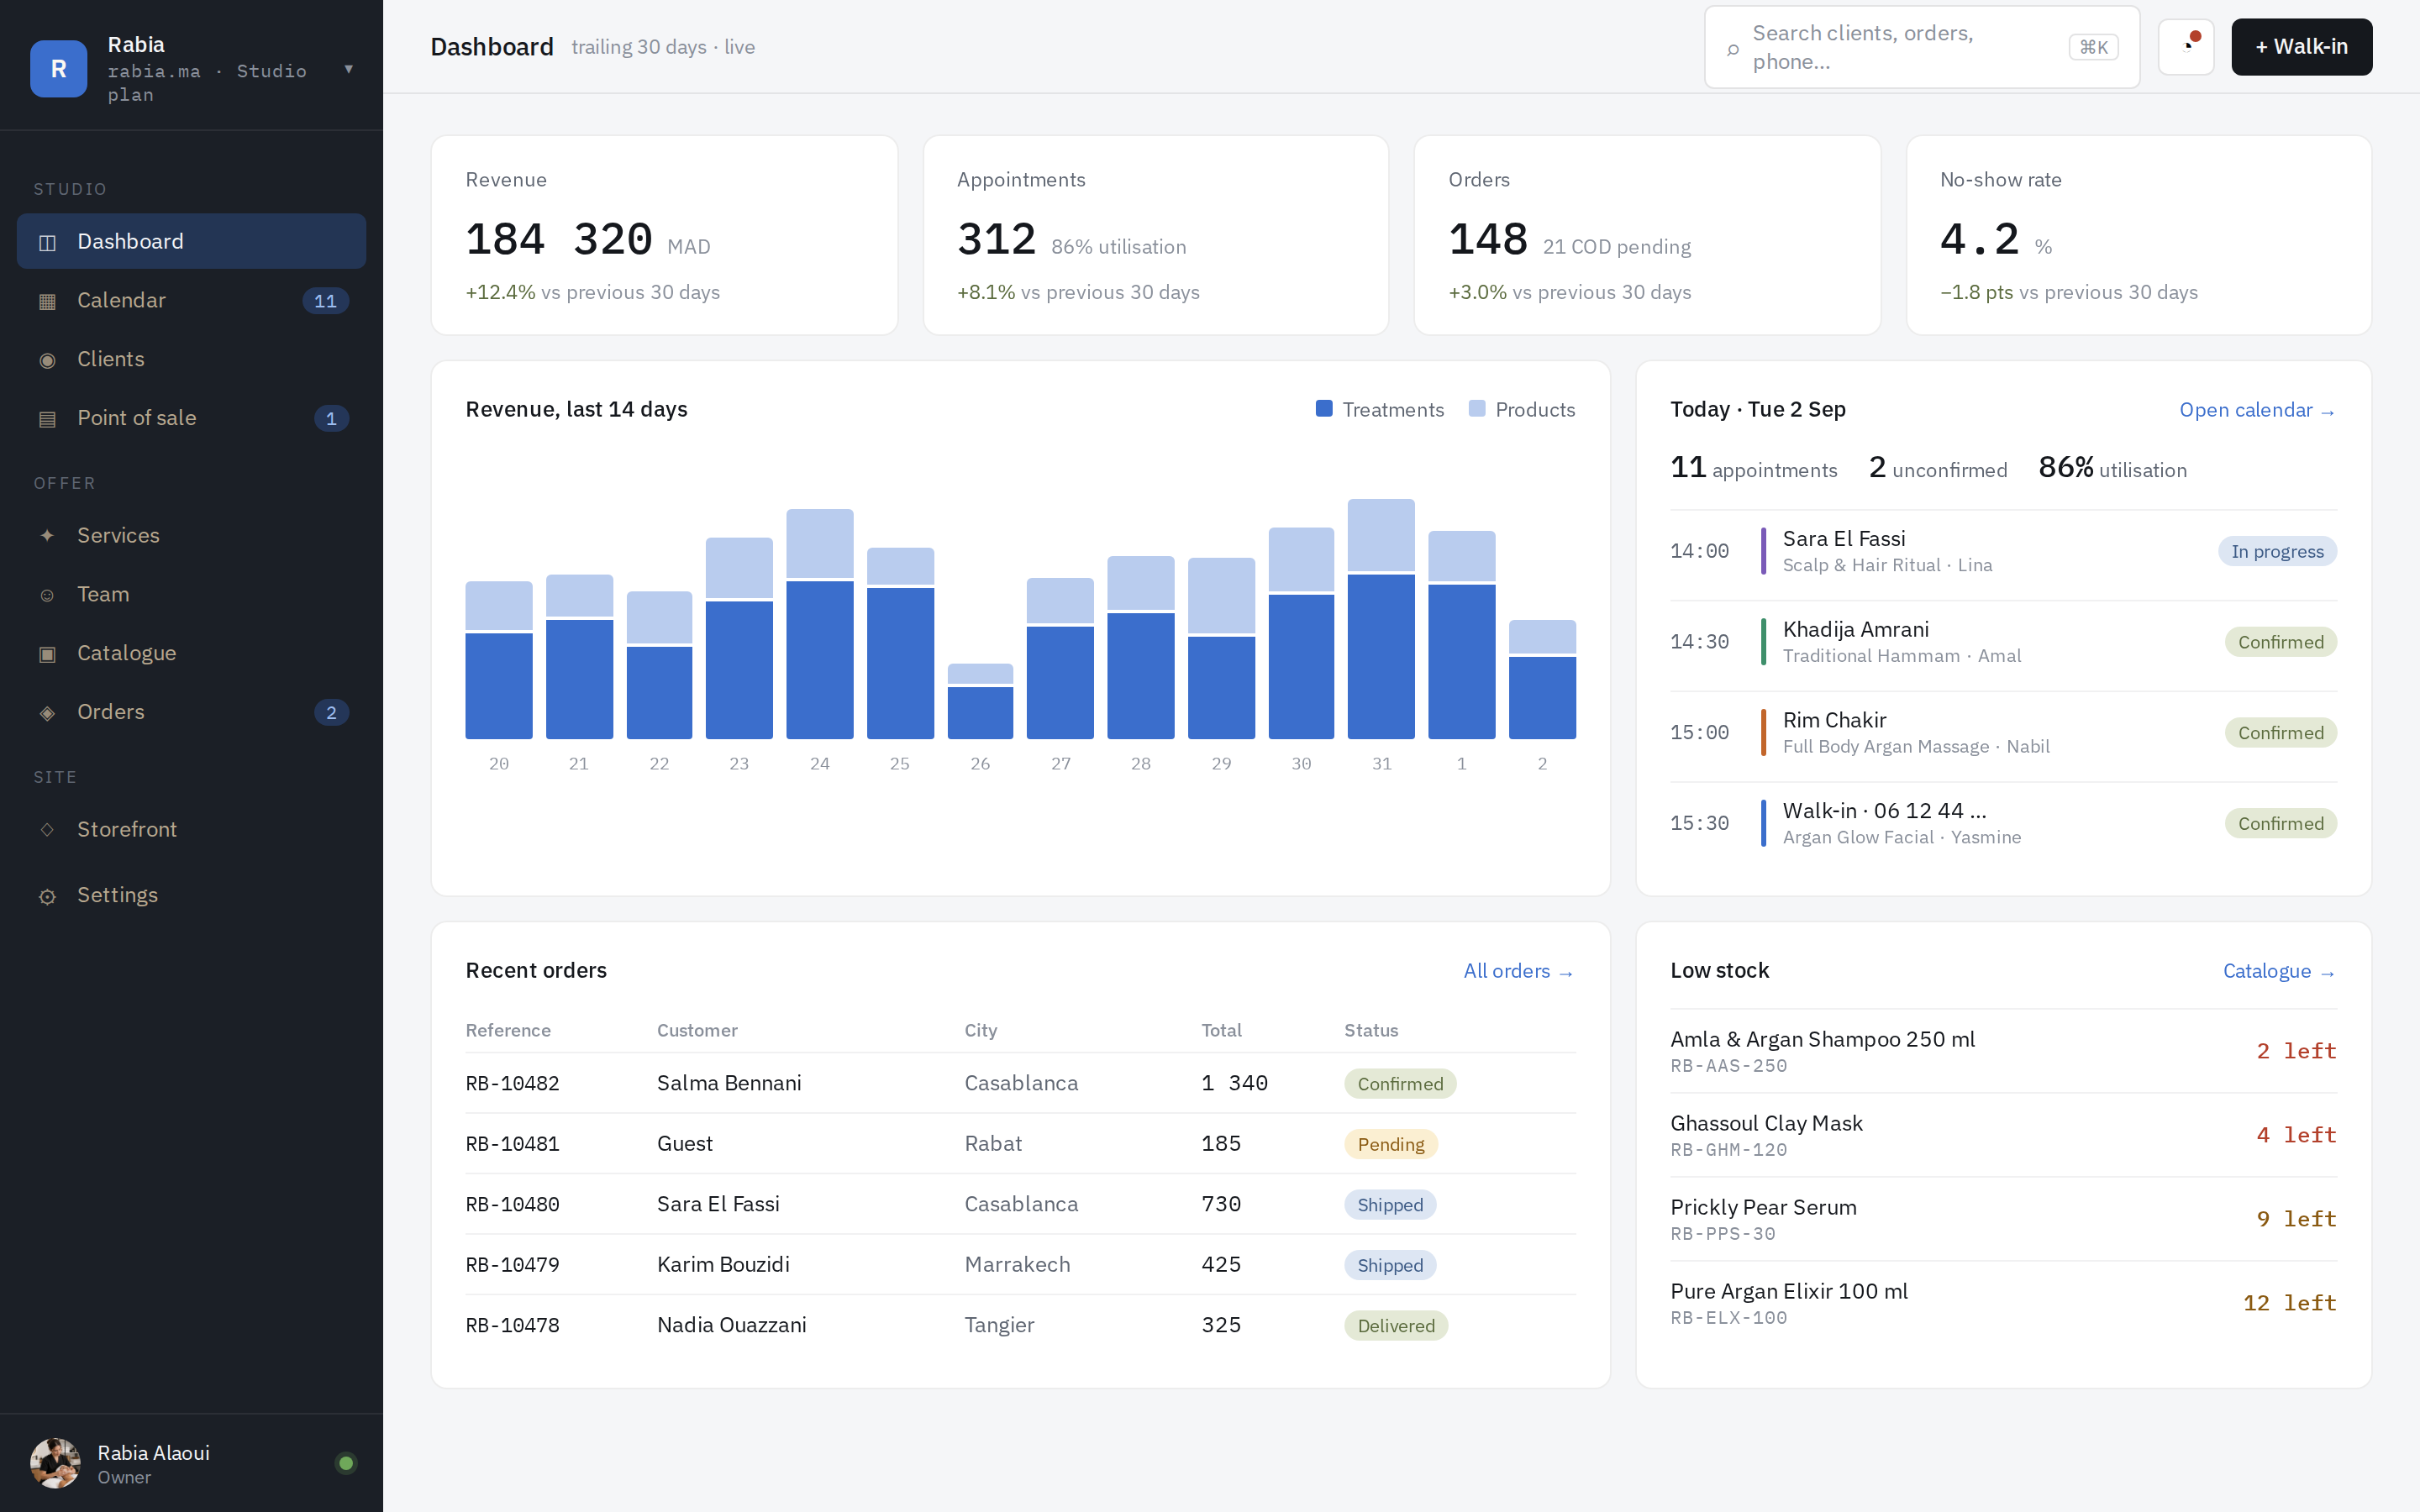Screen dimensions: 2420x1512
Task: Click the Storefront diamond outline icon
Action: (47, 830)
